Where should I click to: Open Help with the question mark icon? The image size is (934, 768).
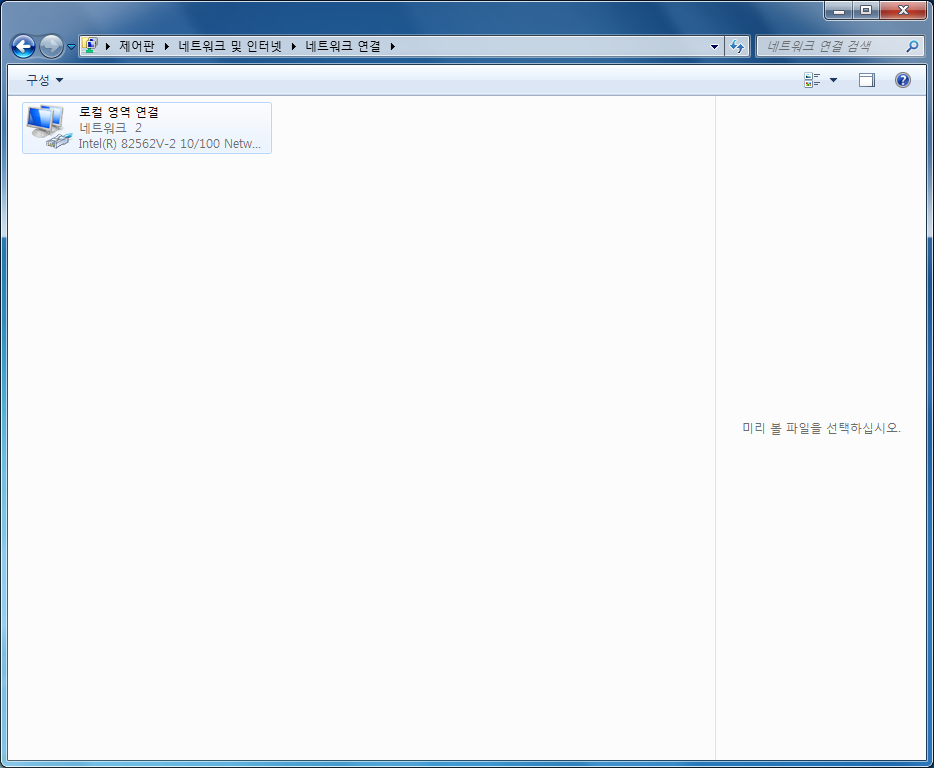pos(902,80)
